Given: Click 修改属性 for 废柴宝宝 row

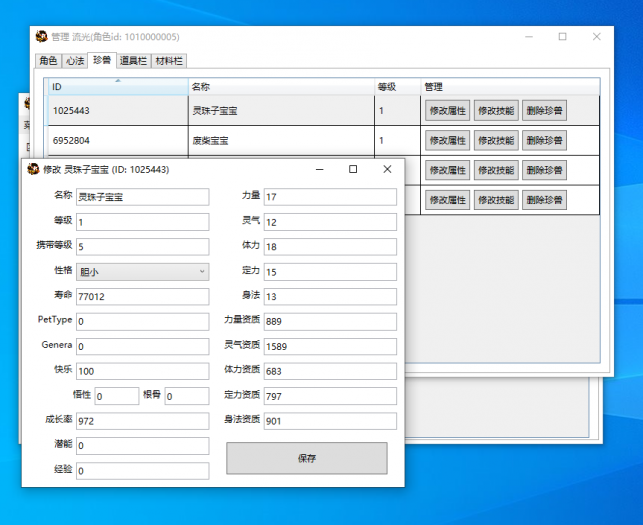Looking at the screenshot, I should [x=447, y=140].
